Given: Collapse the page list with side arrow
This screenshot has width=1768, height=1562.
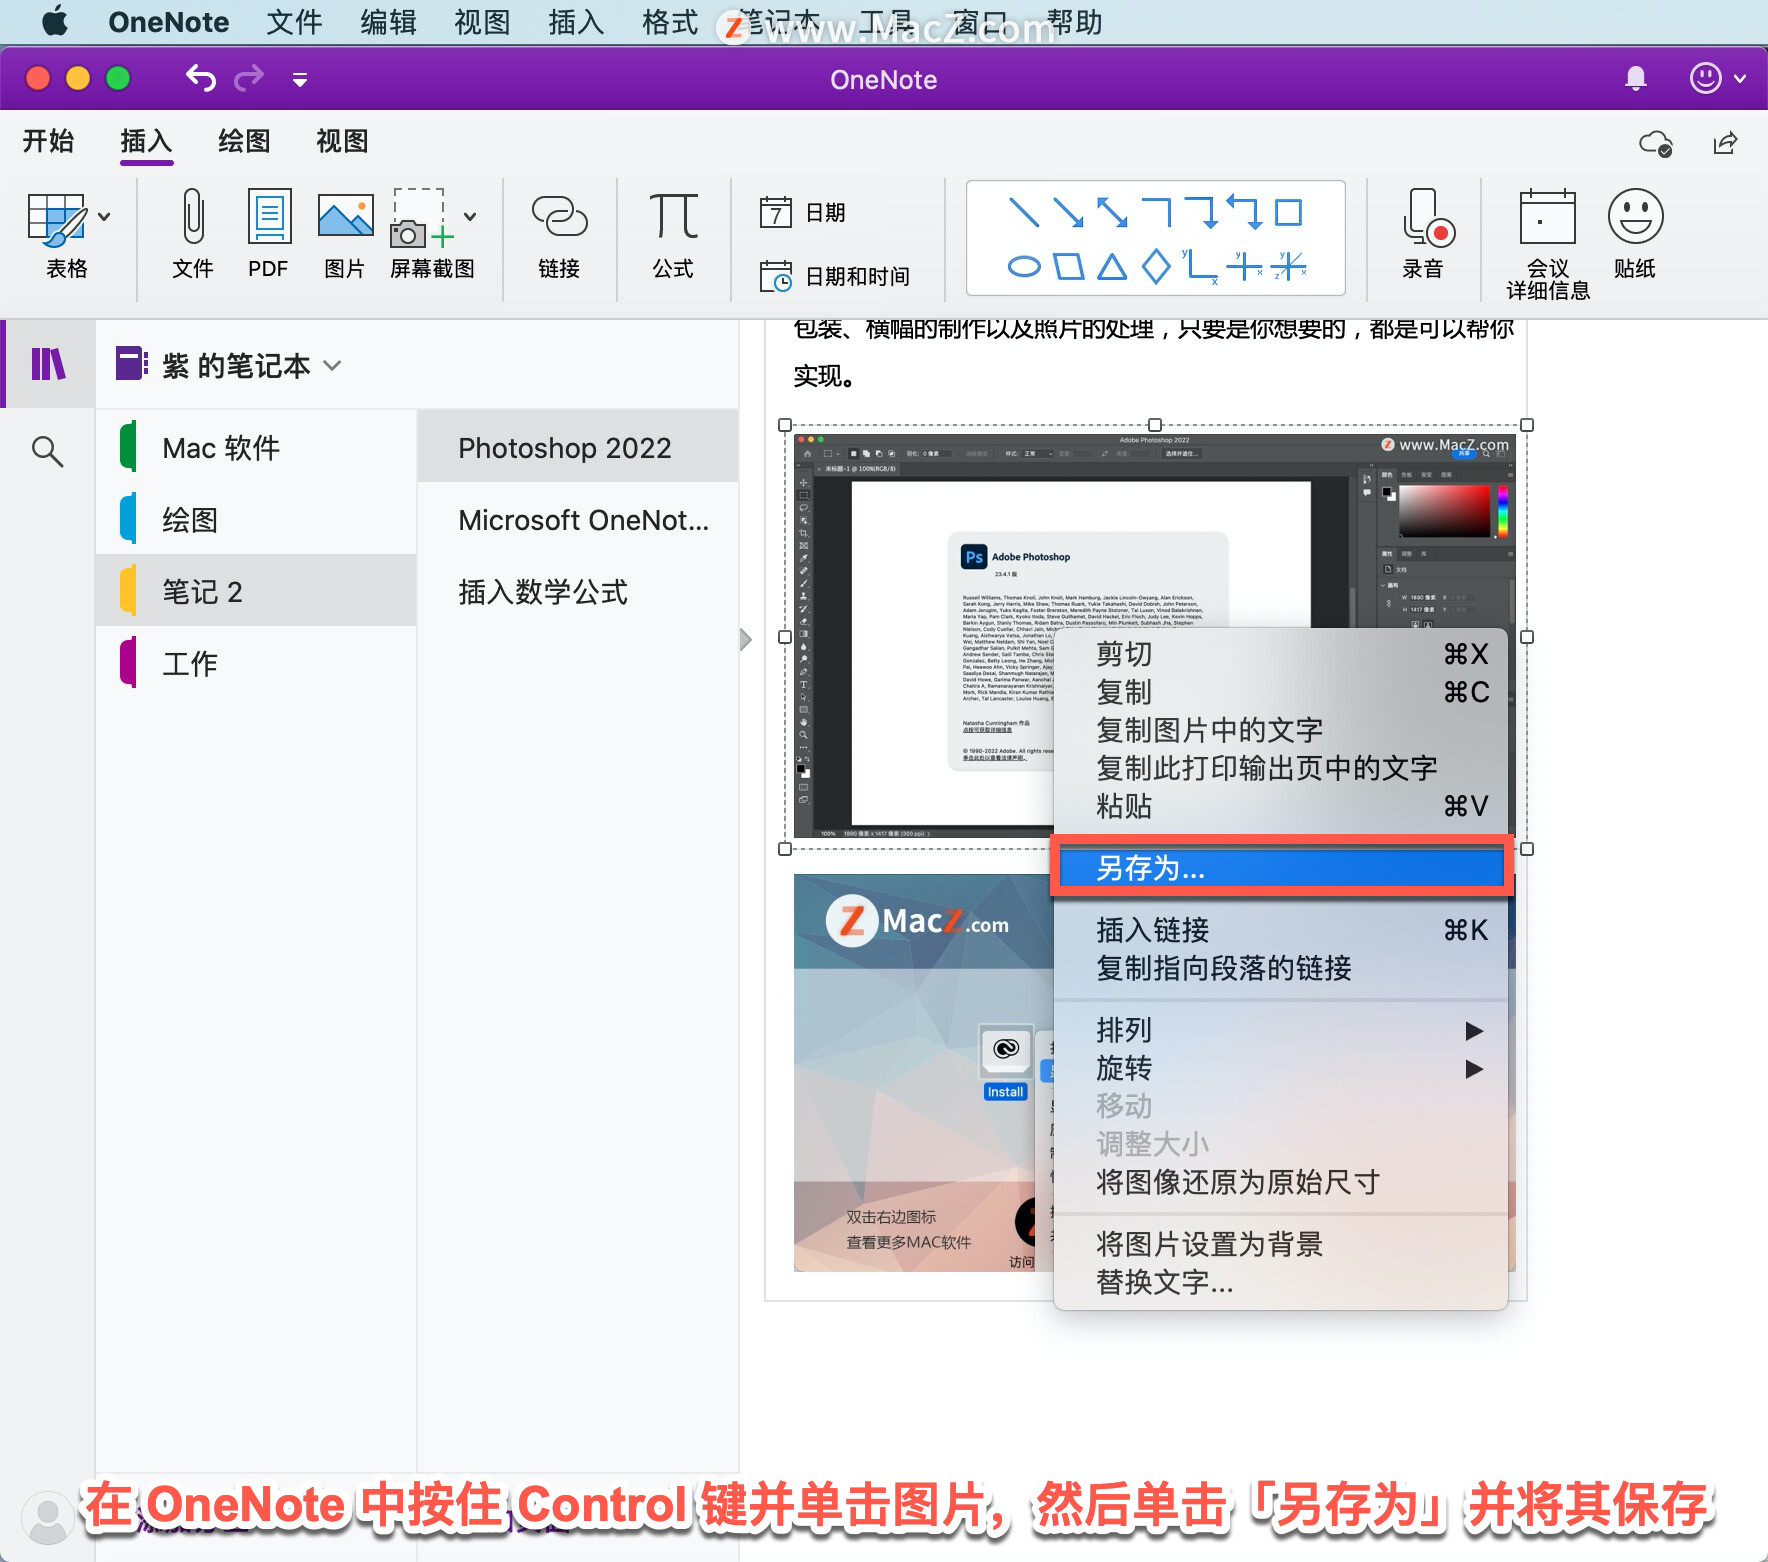Looking at the screenshot, I should pos(745,639).
